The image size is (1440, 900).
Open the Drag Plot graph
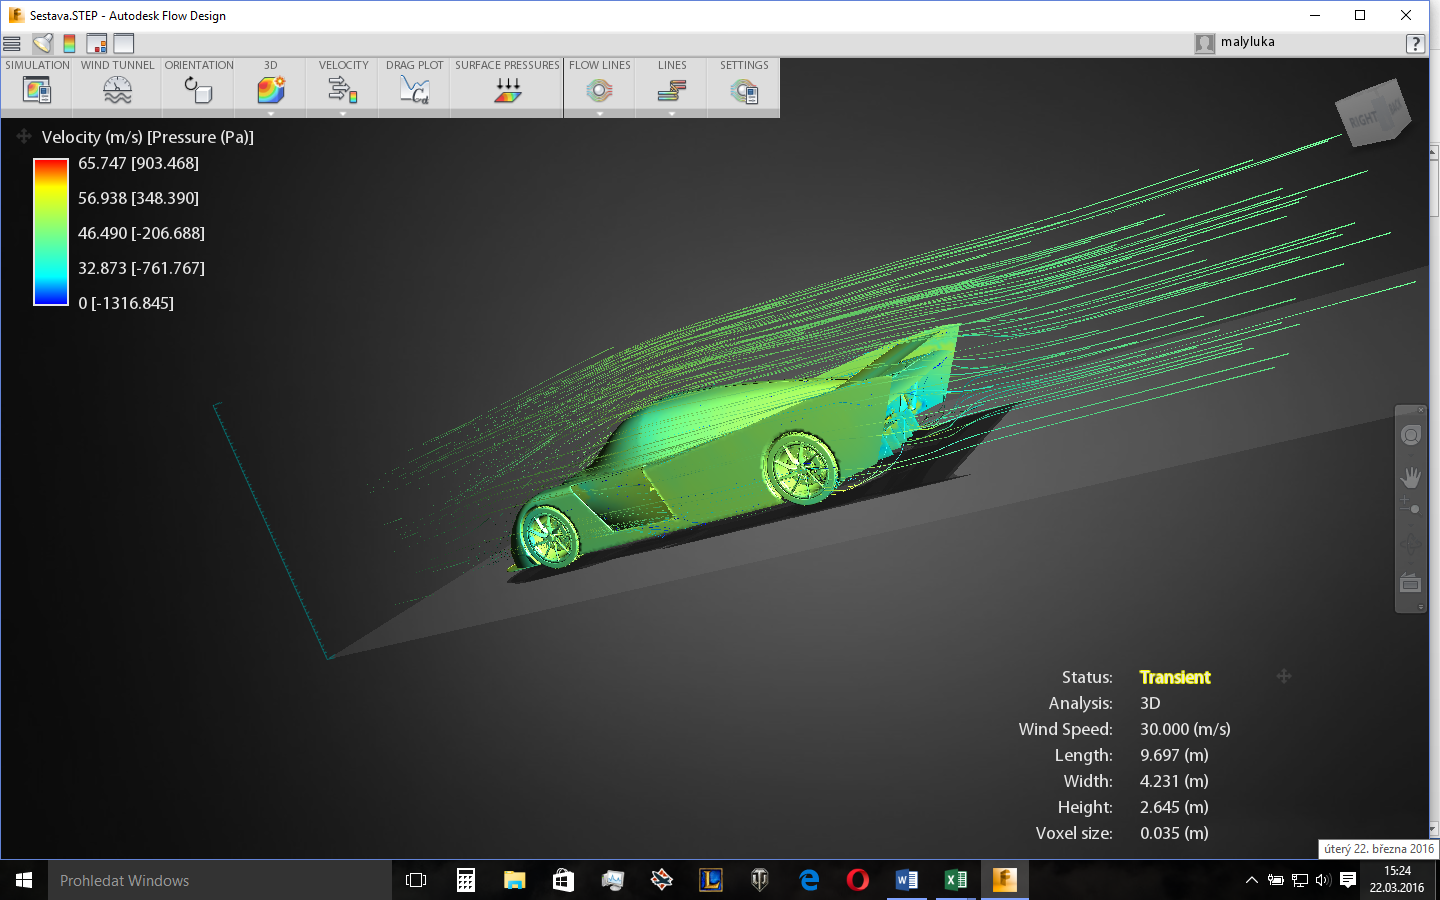point(414,90)
